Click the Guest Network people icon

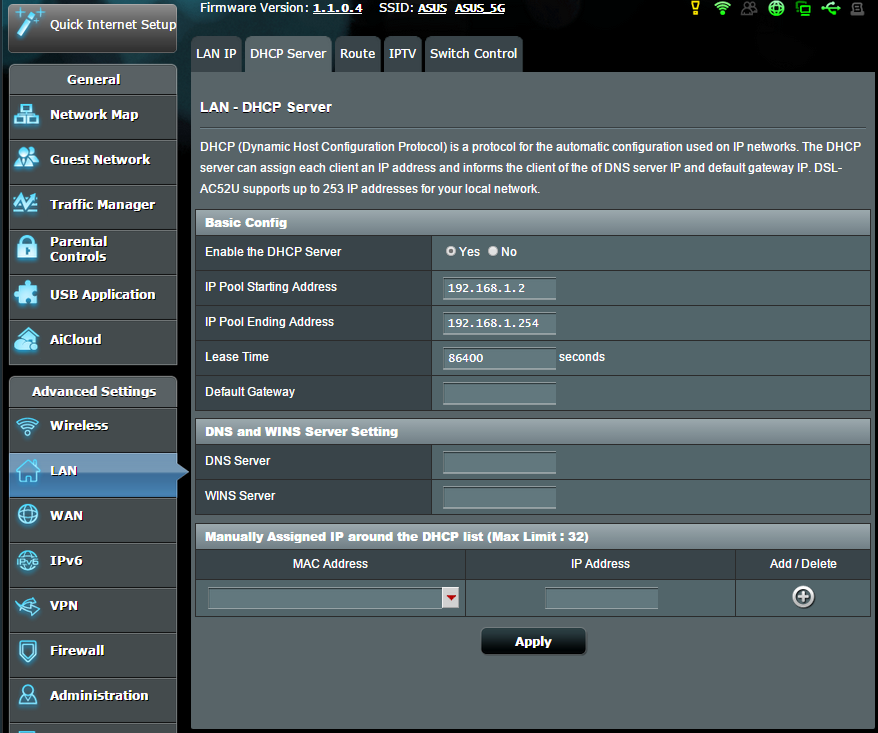[x=26, y=158]
